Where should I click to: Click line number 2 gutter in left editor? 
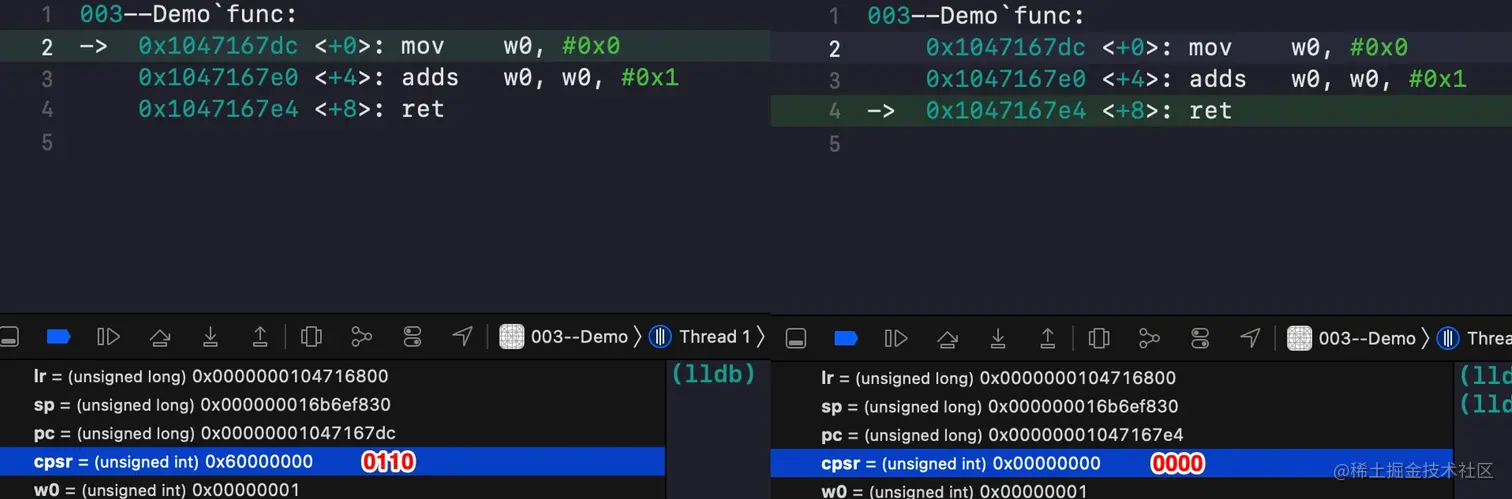click(47, 47)
